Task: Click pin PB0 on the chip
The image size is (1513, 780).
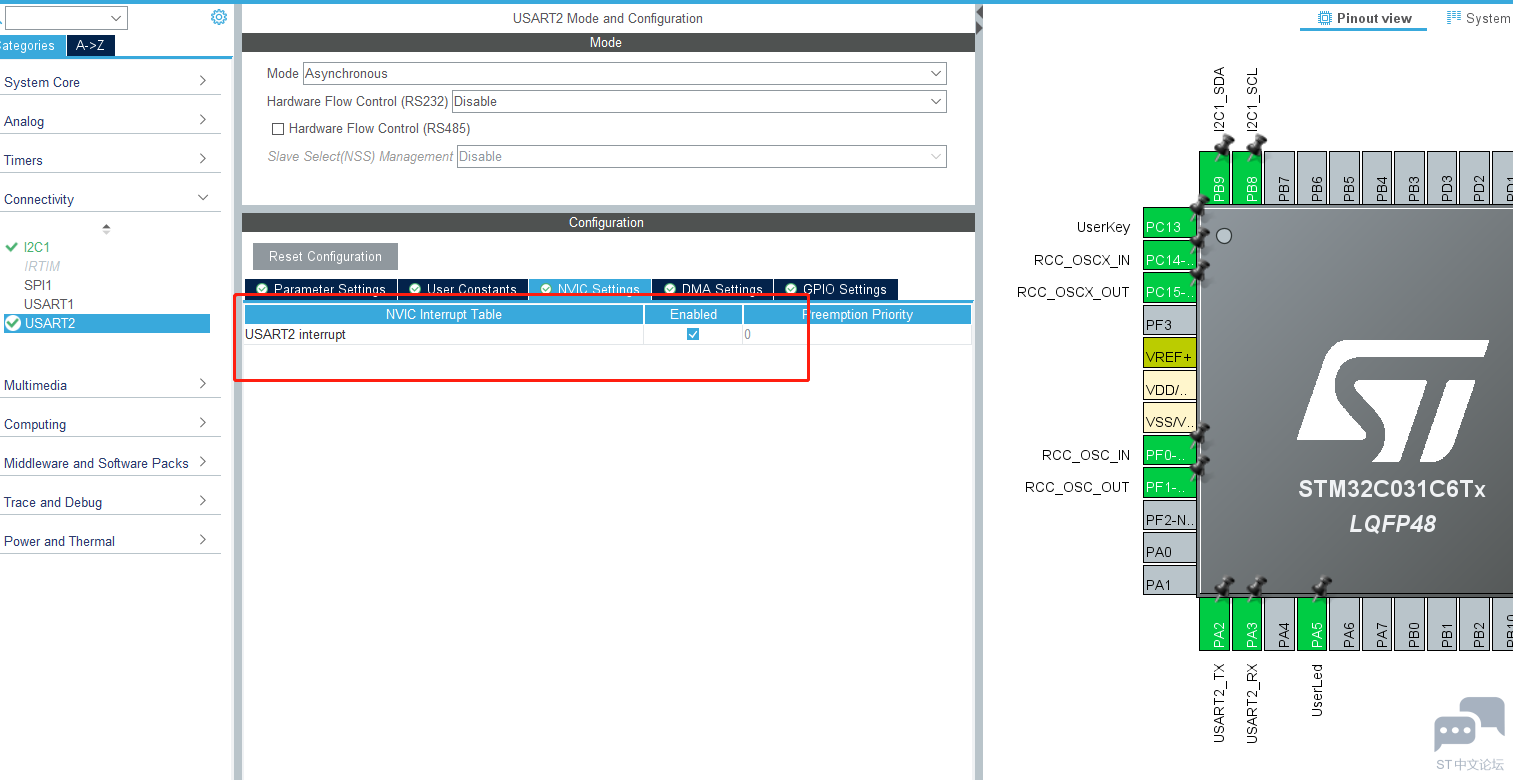Action: tap(1410, 625)
